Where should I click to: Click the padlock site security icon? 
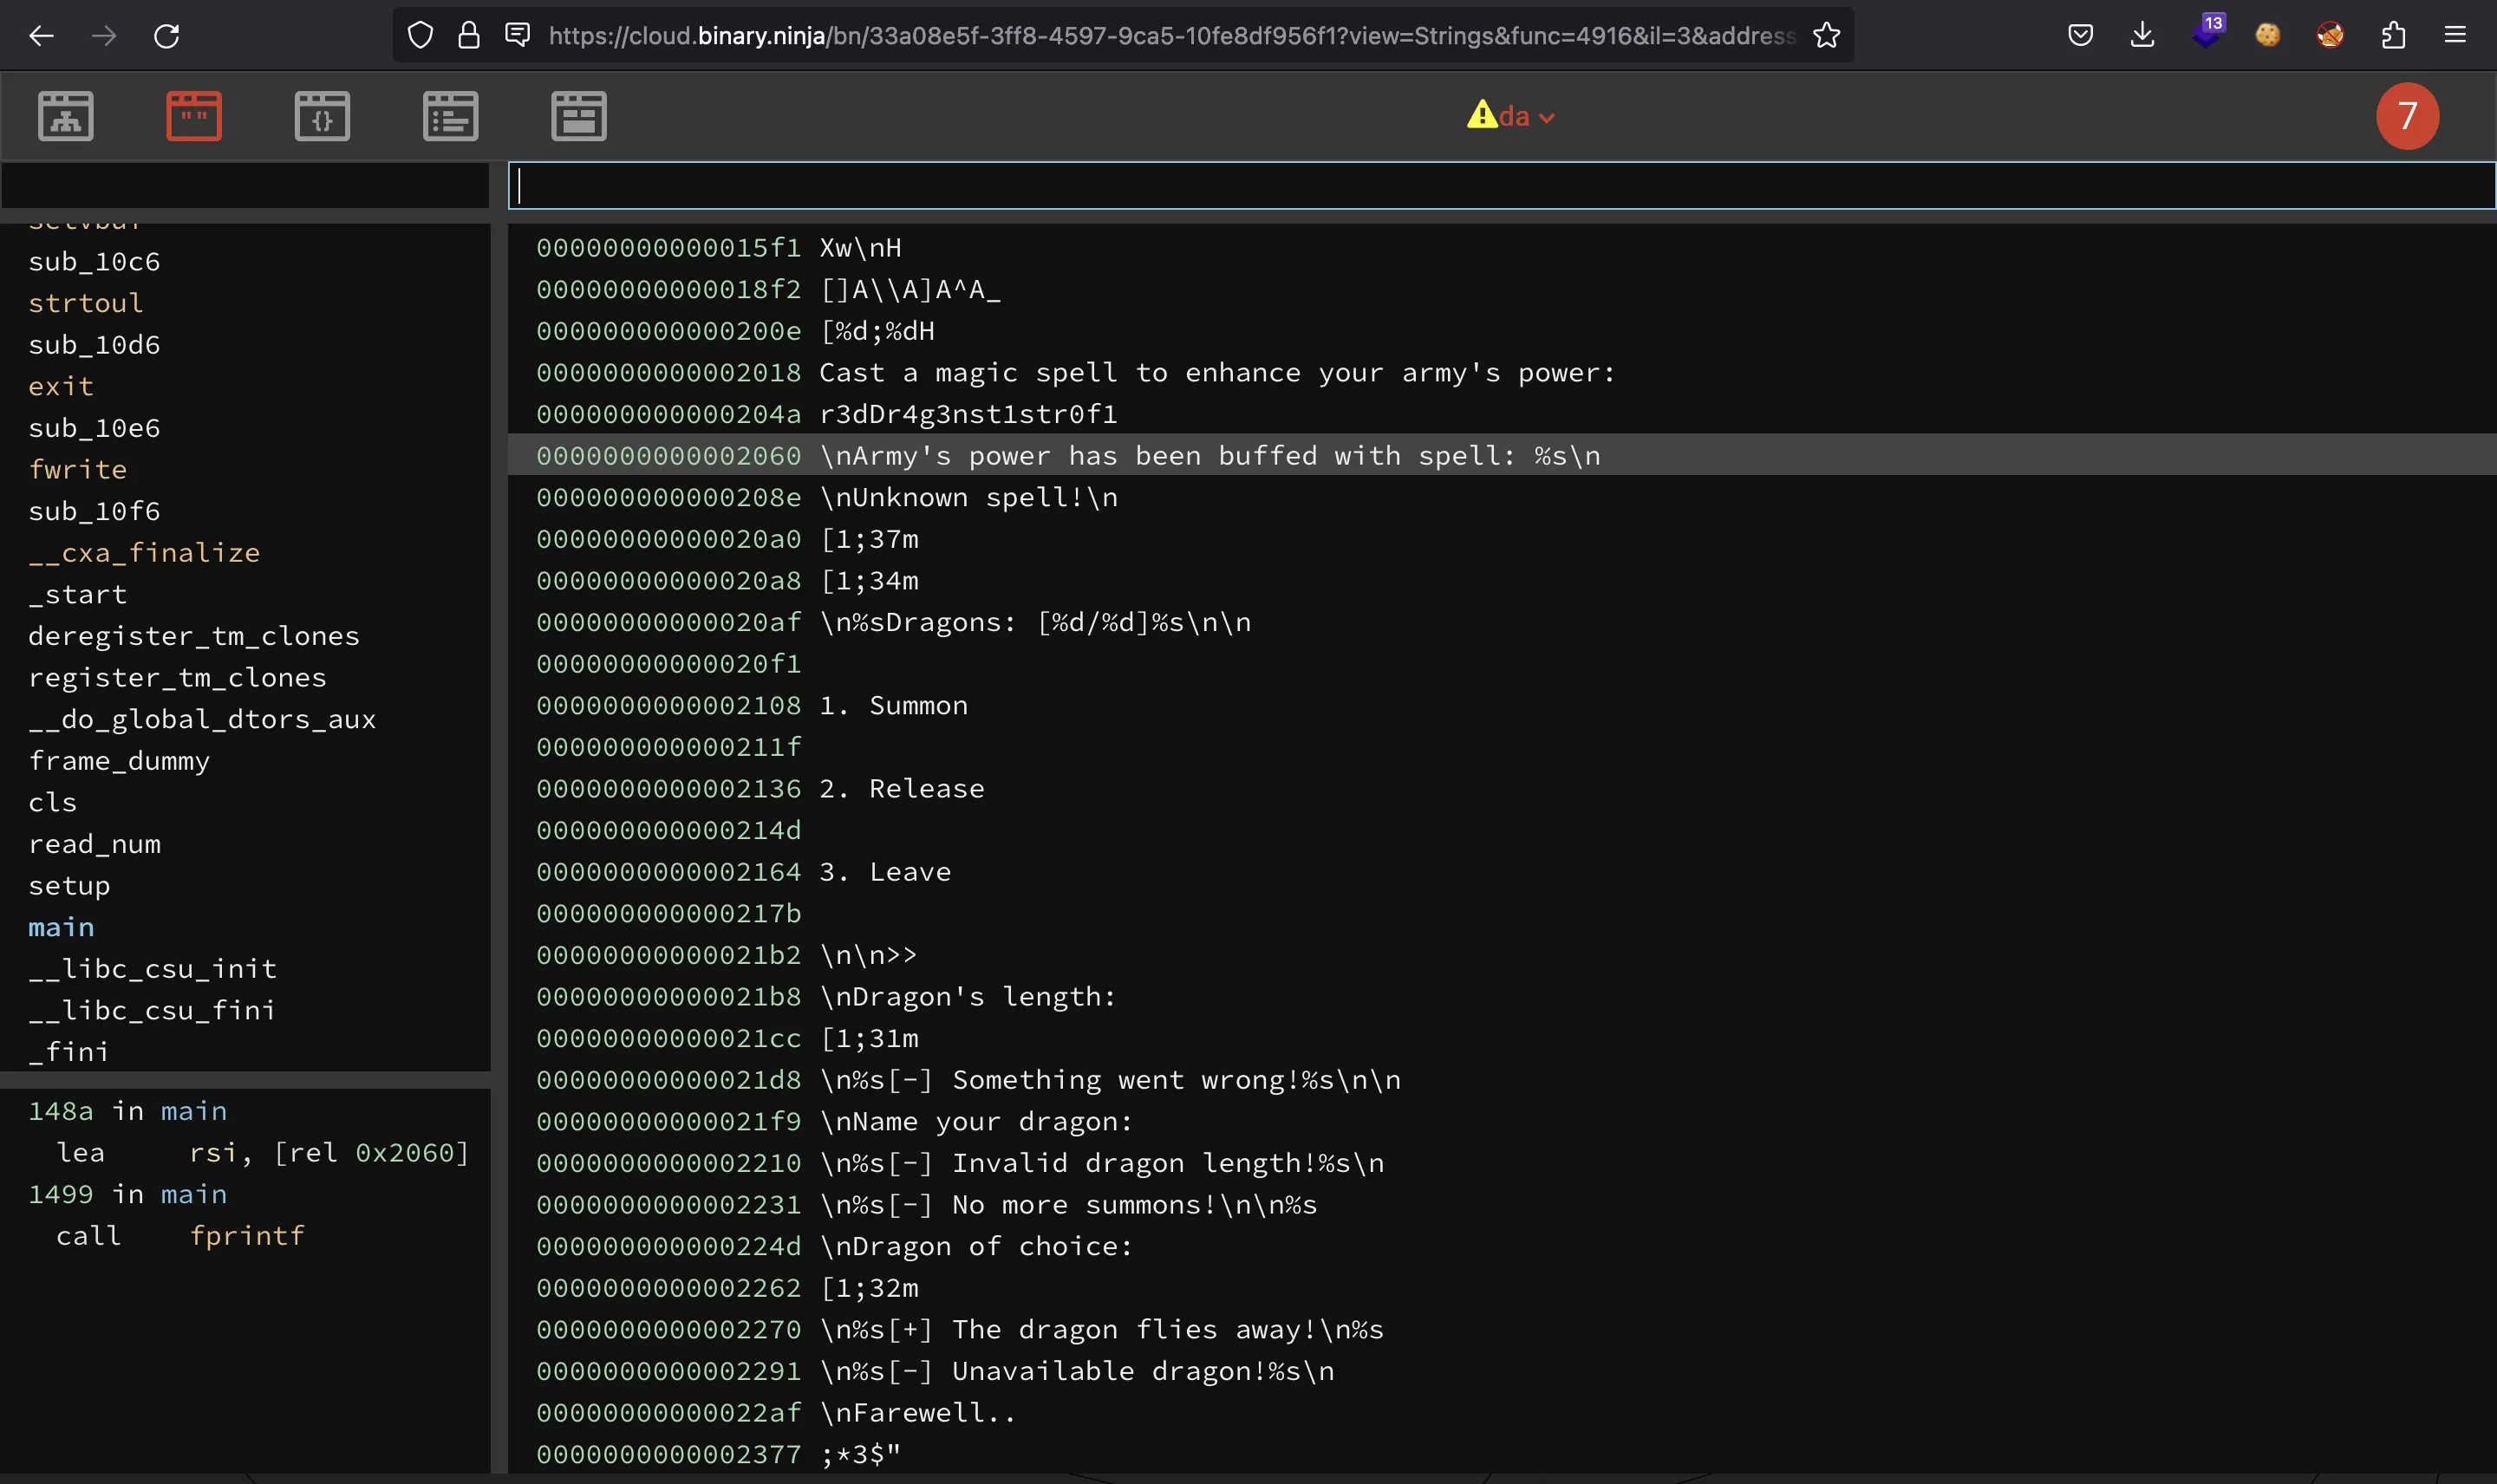(468, 36)
